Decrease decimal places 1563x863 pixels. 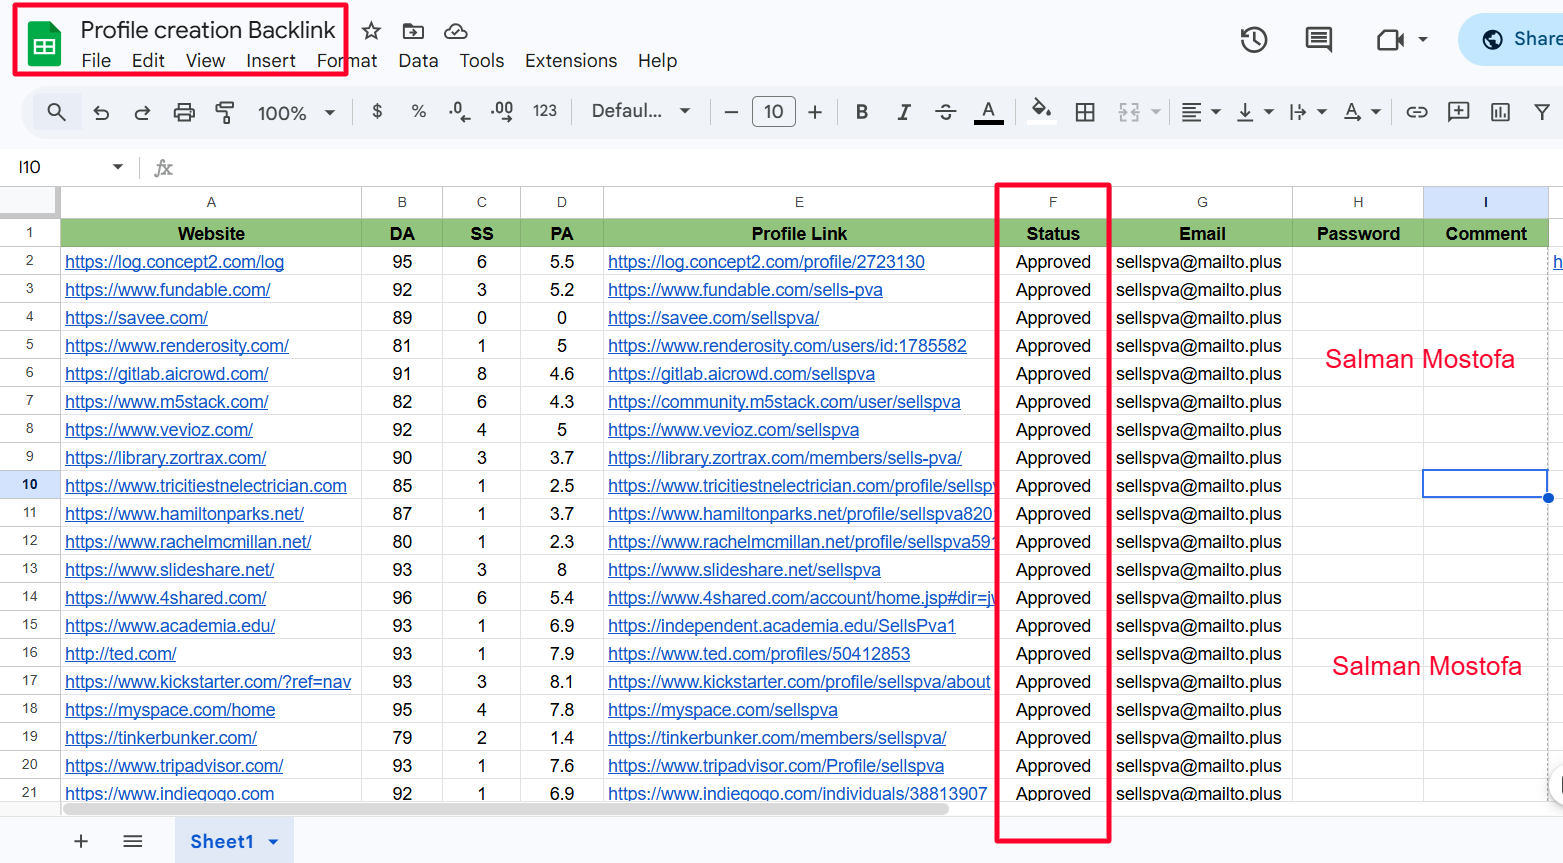coord(459,111)
